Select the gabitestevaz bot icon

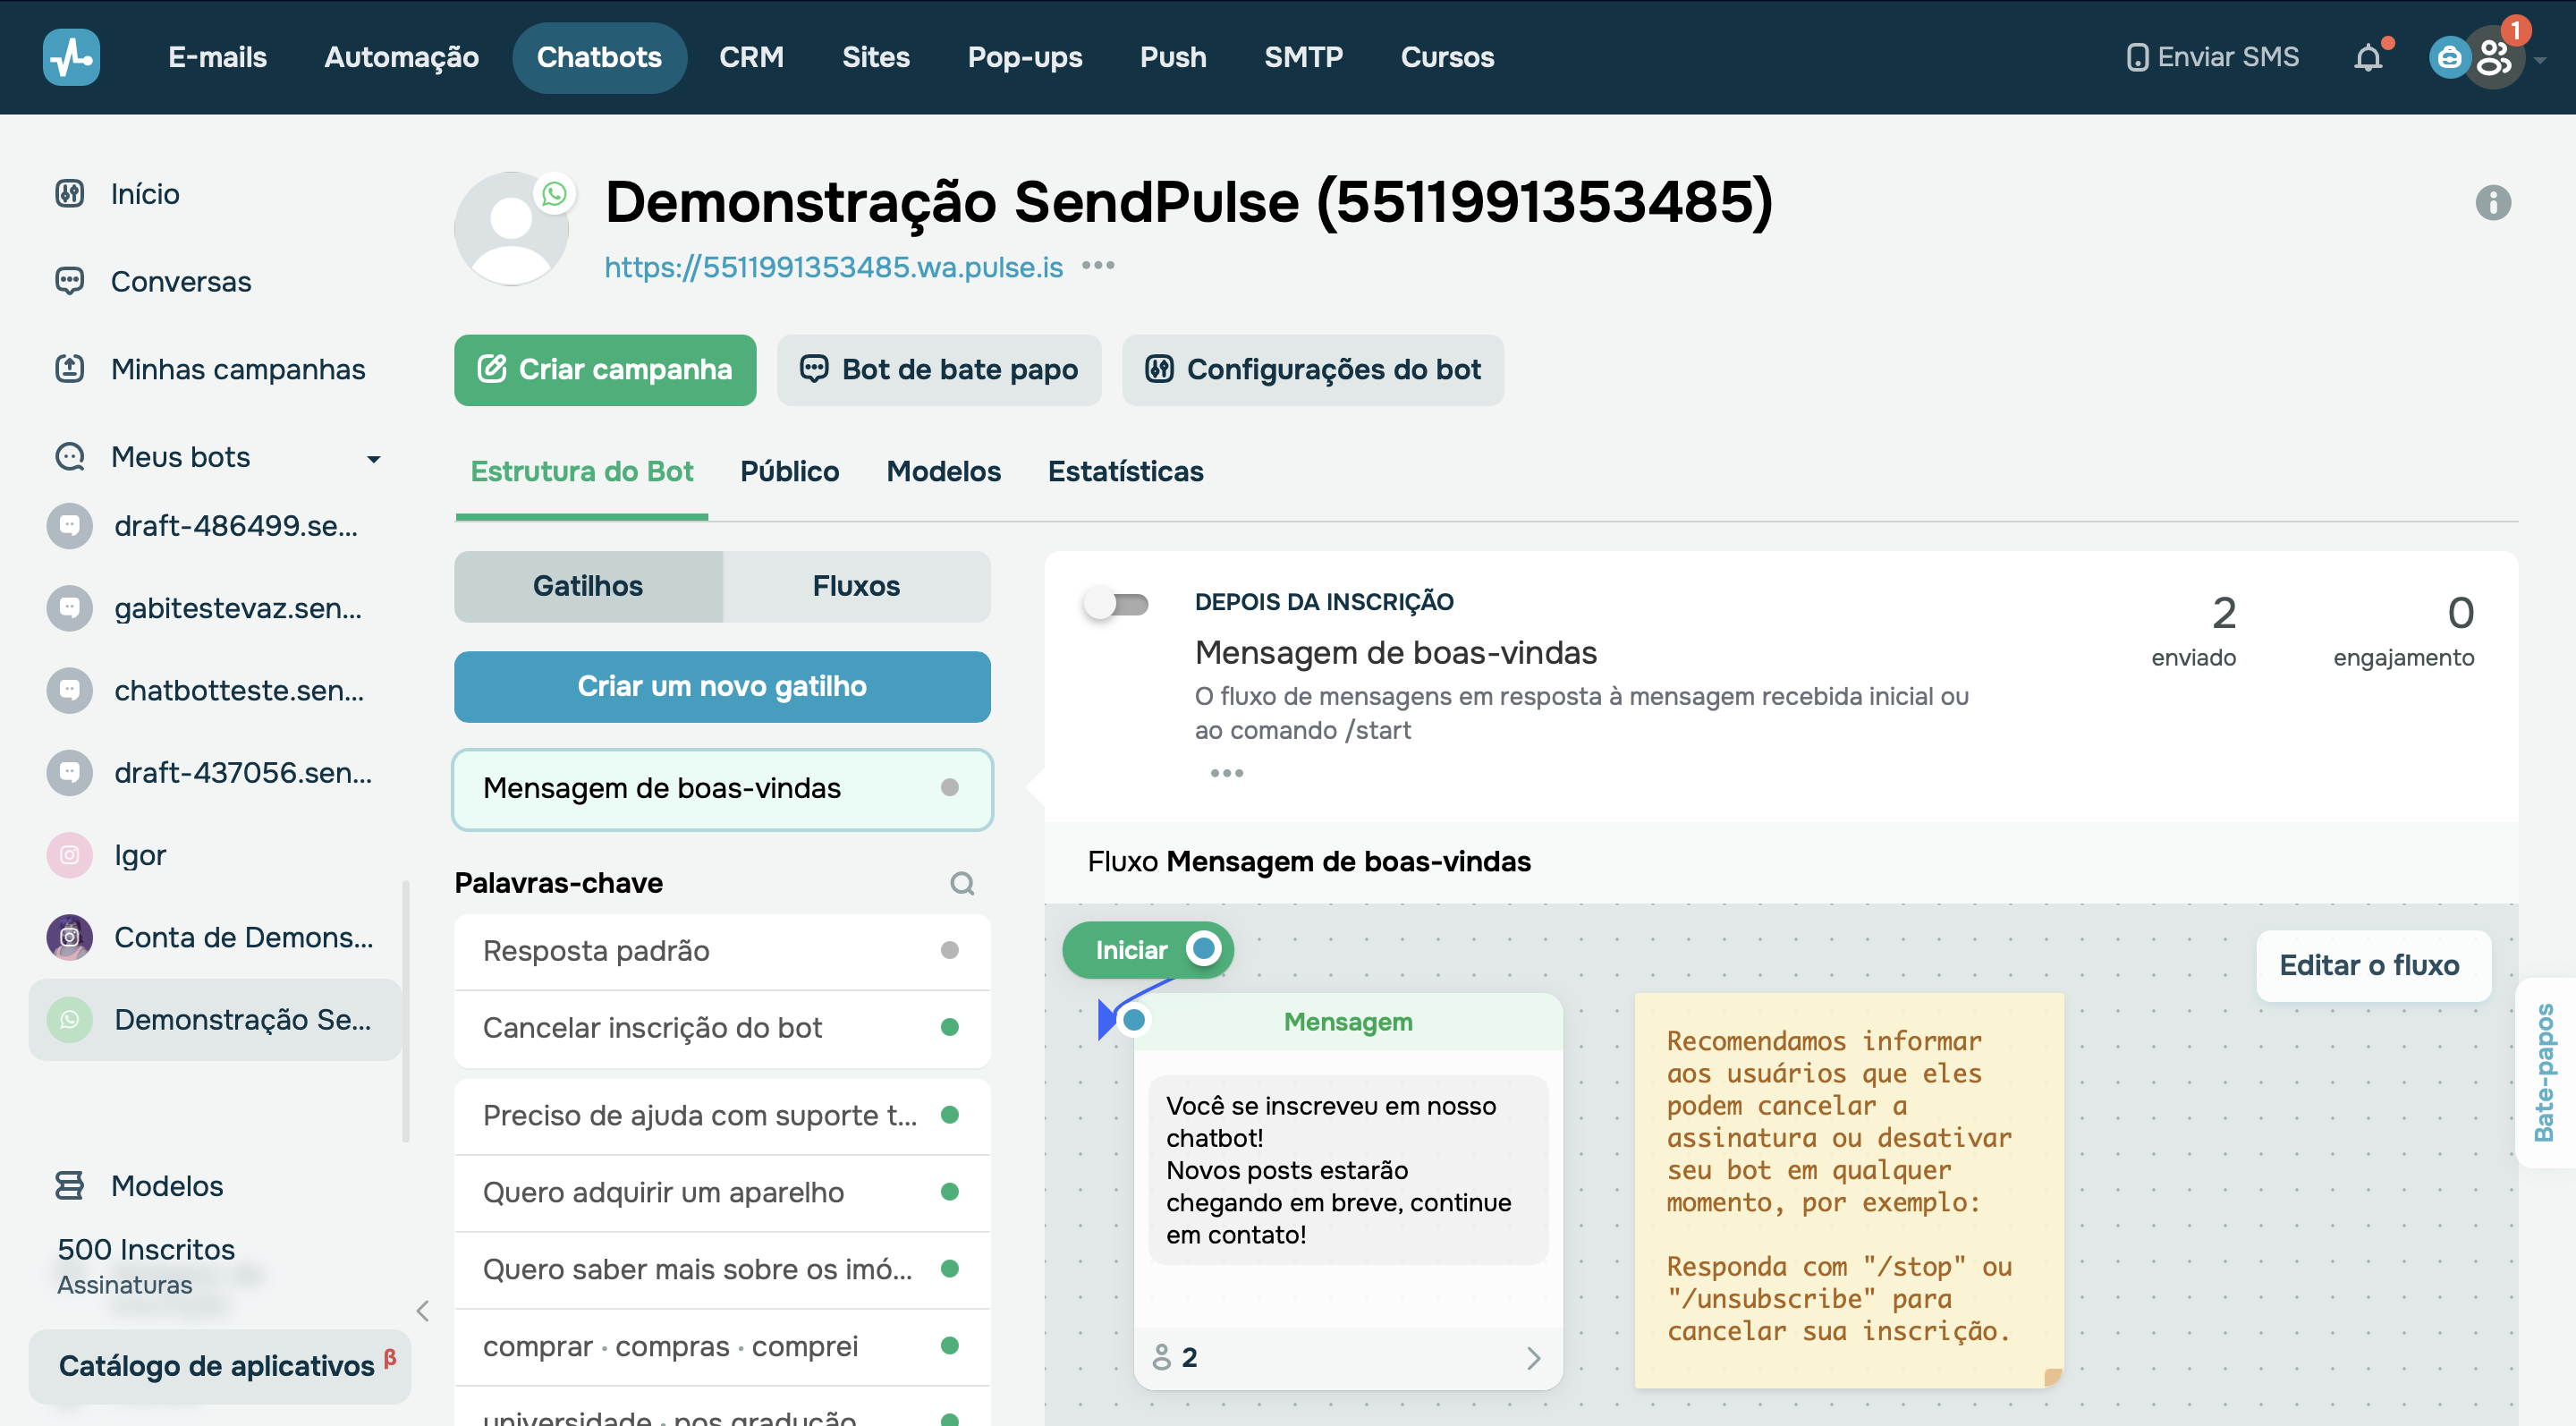click(x=70, y=608)
